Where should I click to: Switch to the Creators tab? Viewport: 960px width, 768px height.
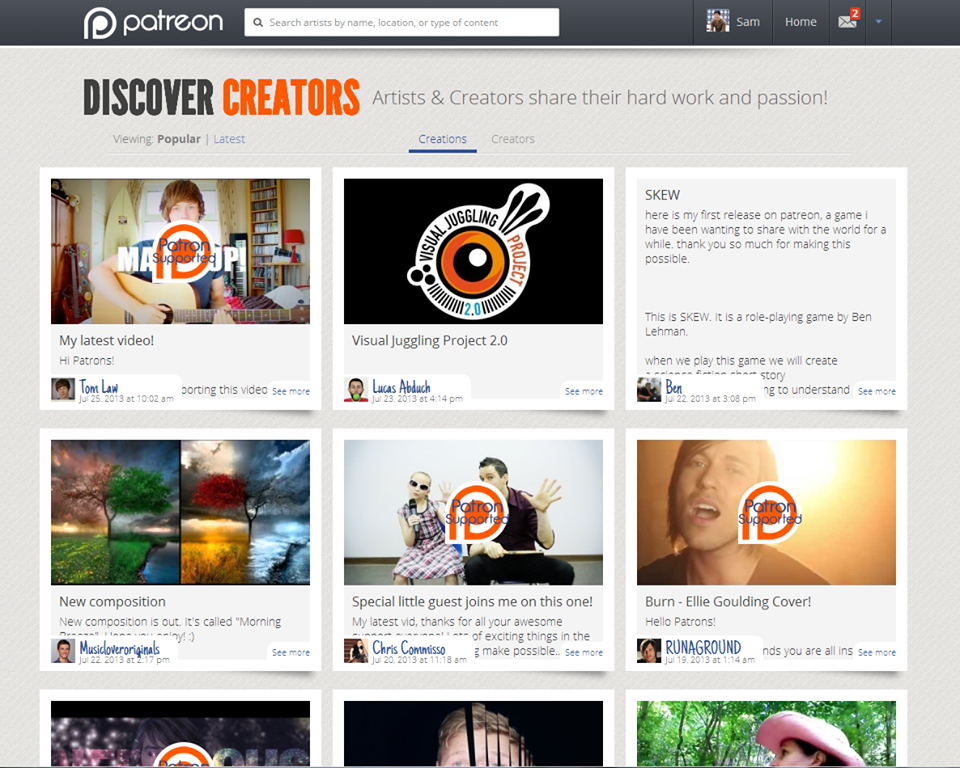[513, 139]
